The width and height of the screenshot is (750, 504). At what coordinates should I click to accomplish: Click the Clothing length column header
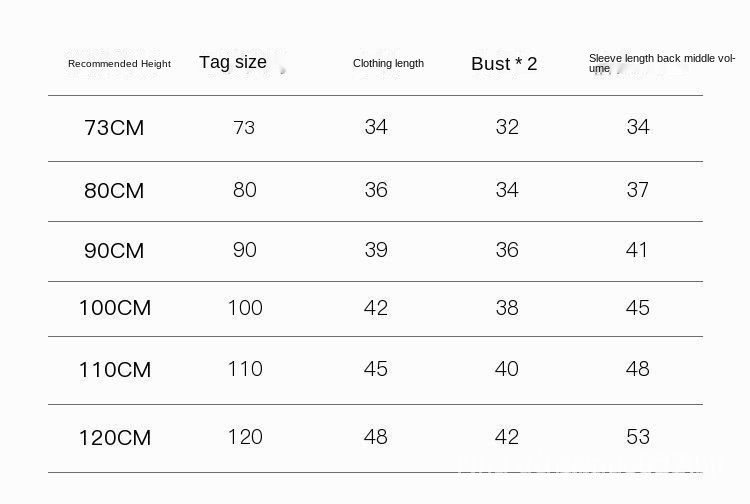pos(388,63)
